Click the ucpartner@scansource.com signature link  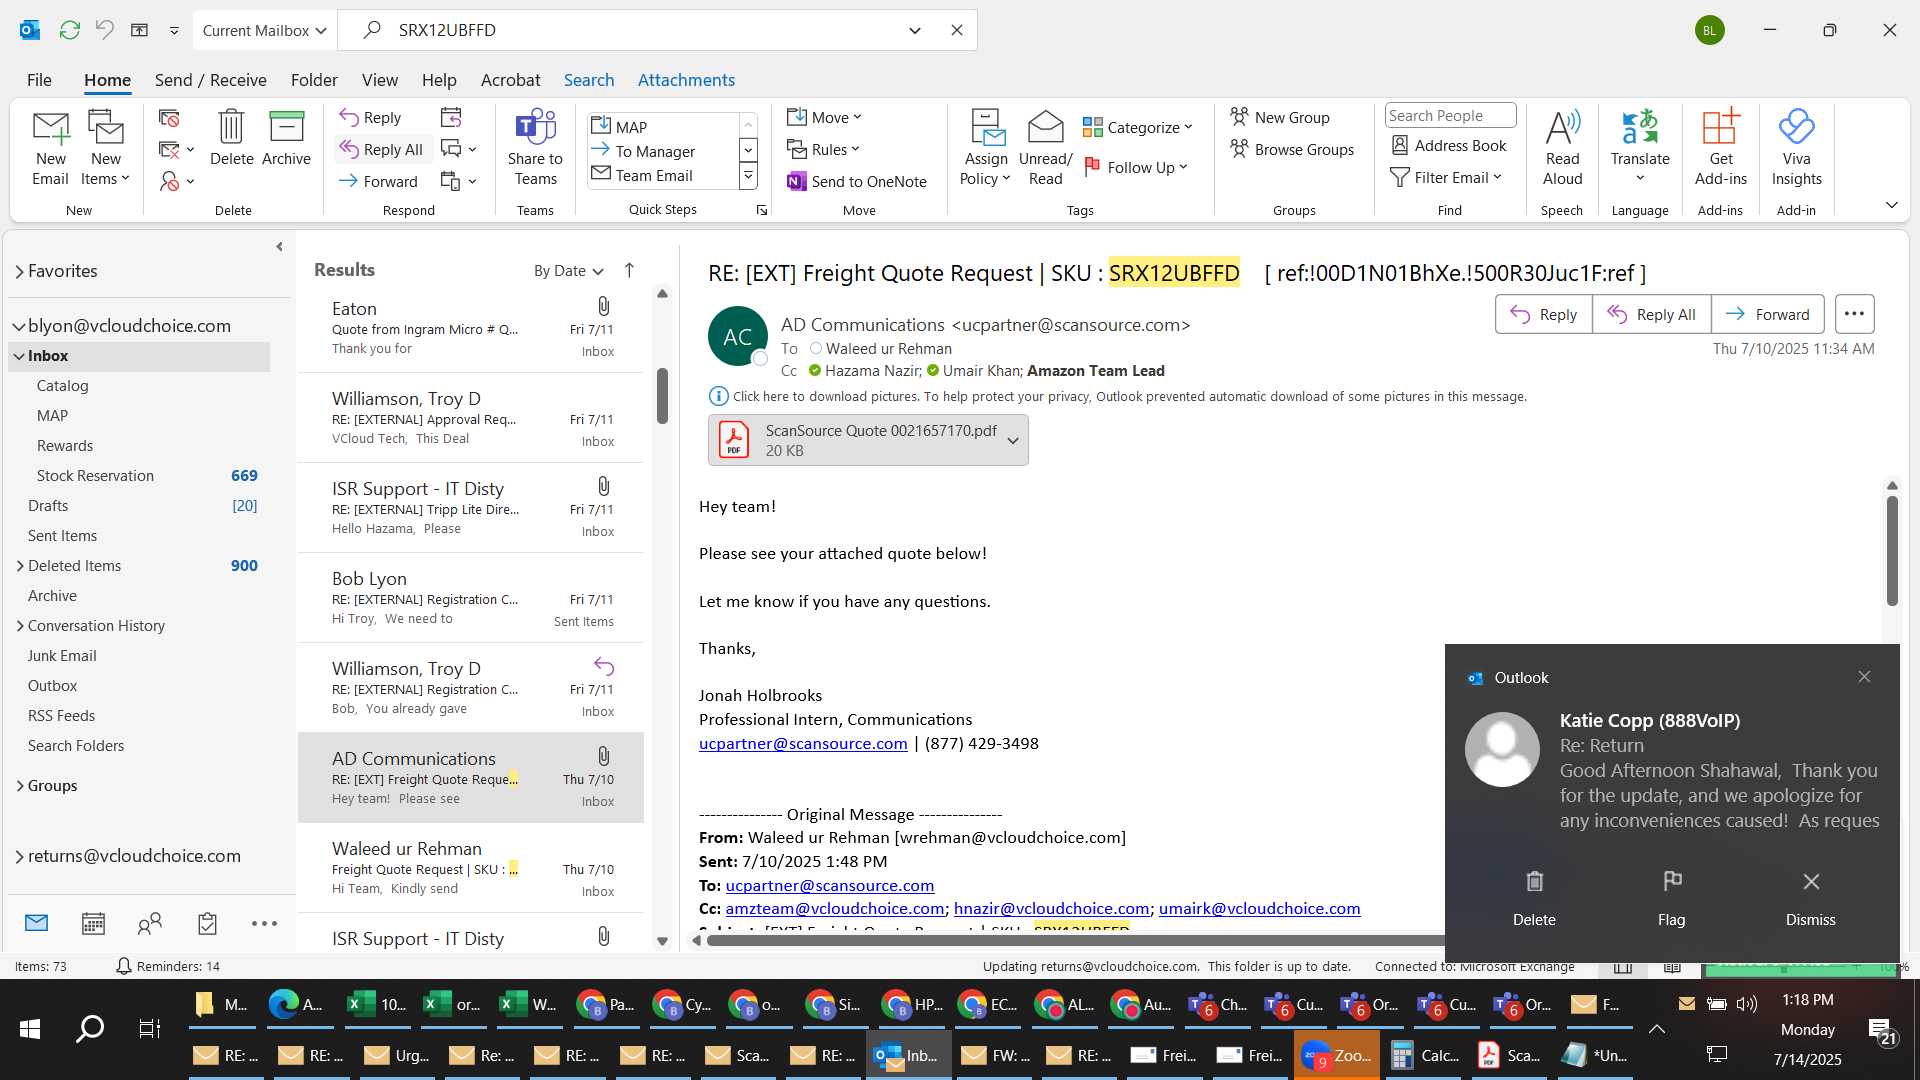[x=803, y=743]
